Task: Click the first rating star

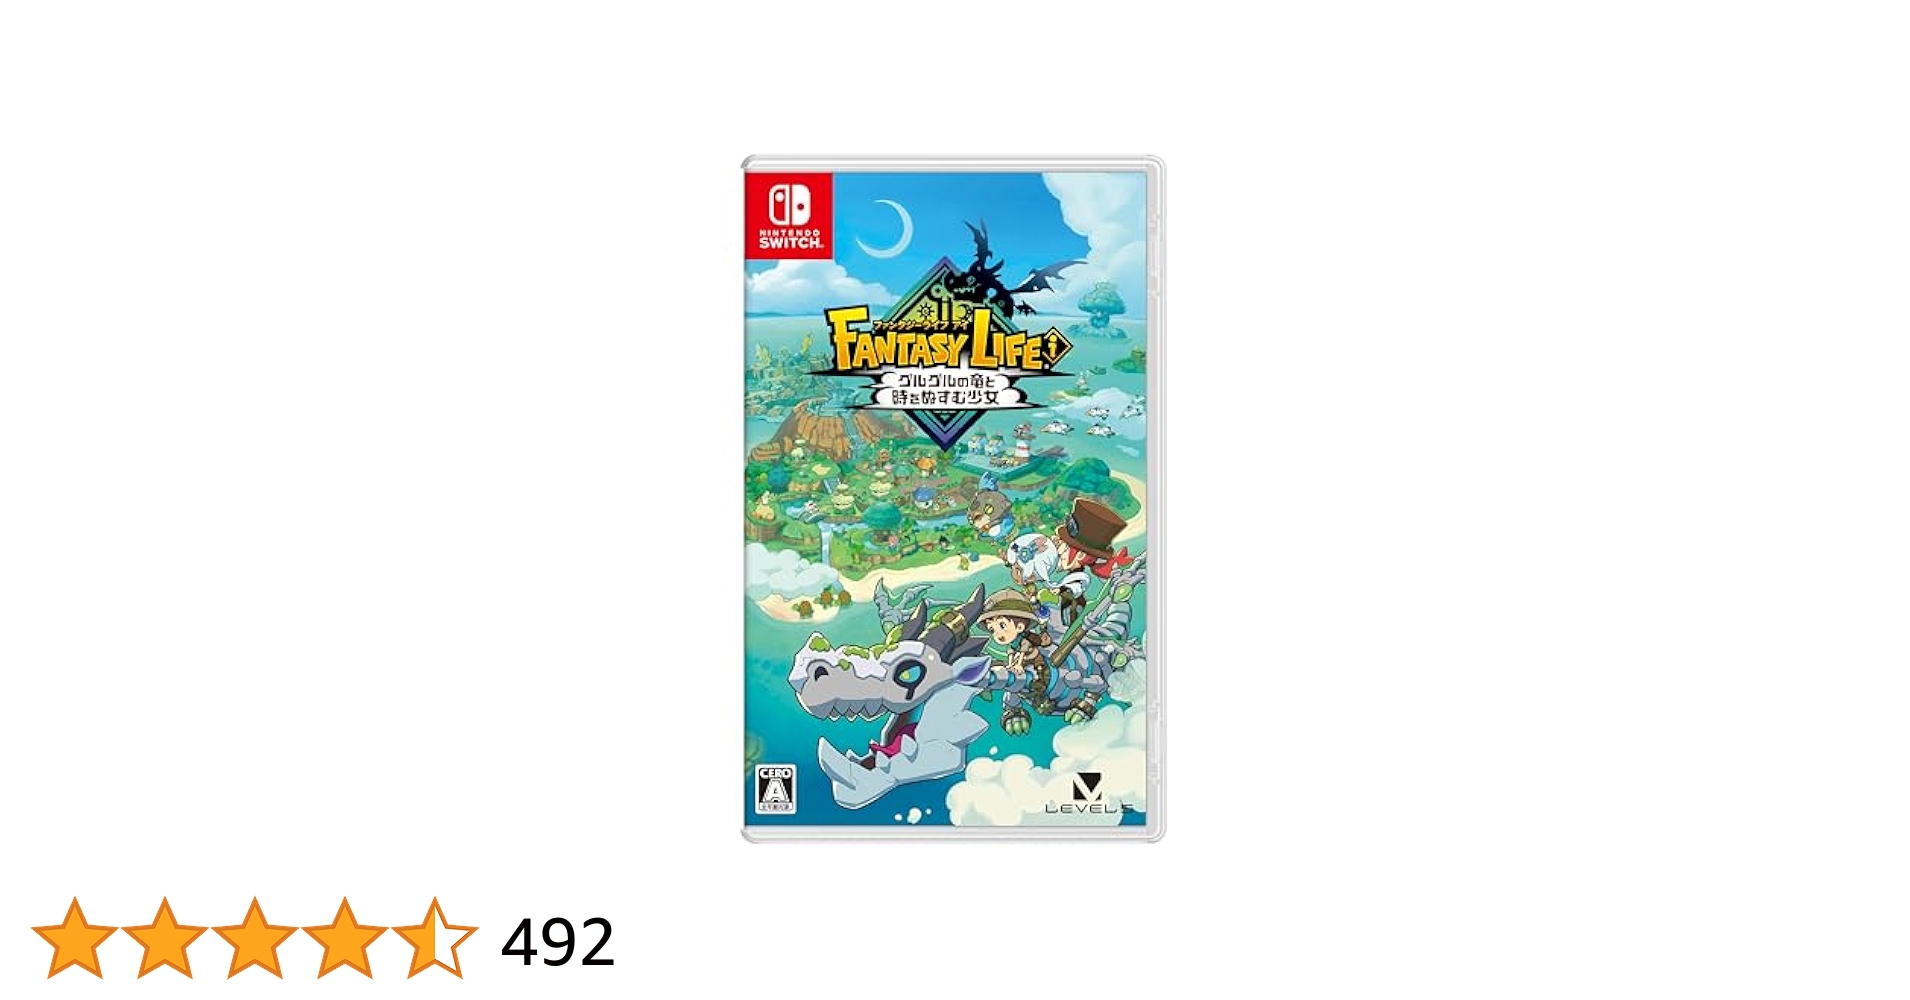Action: click(x=74, y=938)
